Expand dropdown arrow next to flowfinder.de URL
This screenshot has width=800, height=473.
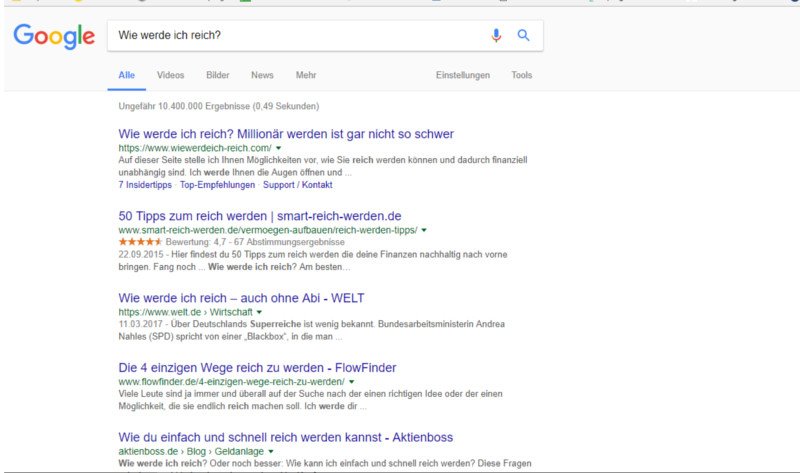pyautogui.click(x=352, y=382)
